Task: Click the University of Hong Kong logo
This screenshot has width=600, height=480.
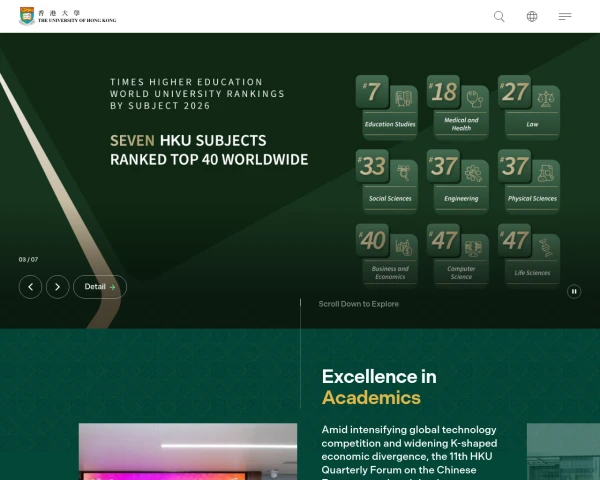Action: [x=68, y=16]
